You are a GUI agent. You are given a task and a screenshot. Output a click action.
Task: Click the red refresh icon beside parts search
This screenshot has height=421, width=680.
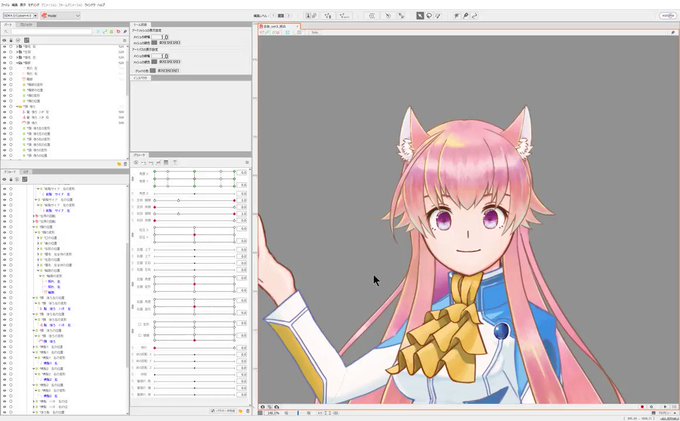(x=118, y=32)
